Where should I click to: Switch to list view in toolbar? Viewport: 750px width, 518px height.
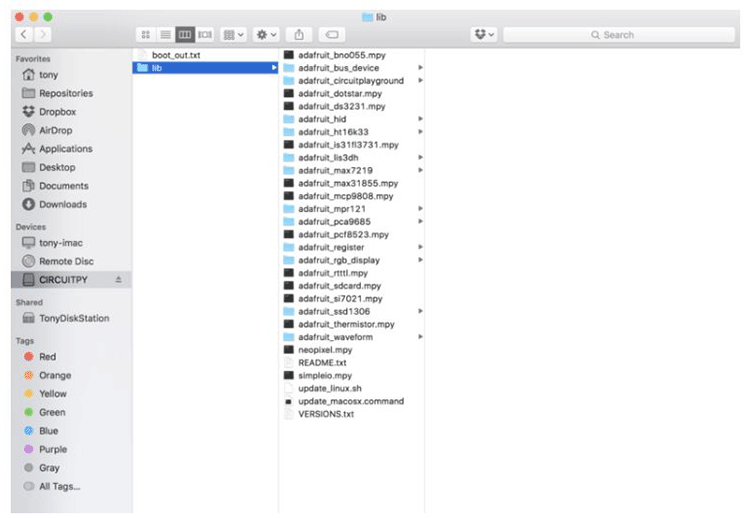pyautogui.click(x=165, y=35)
